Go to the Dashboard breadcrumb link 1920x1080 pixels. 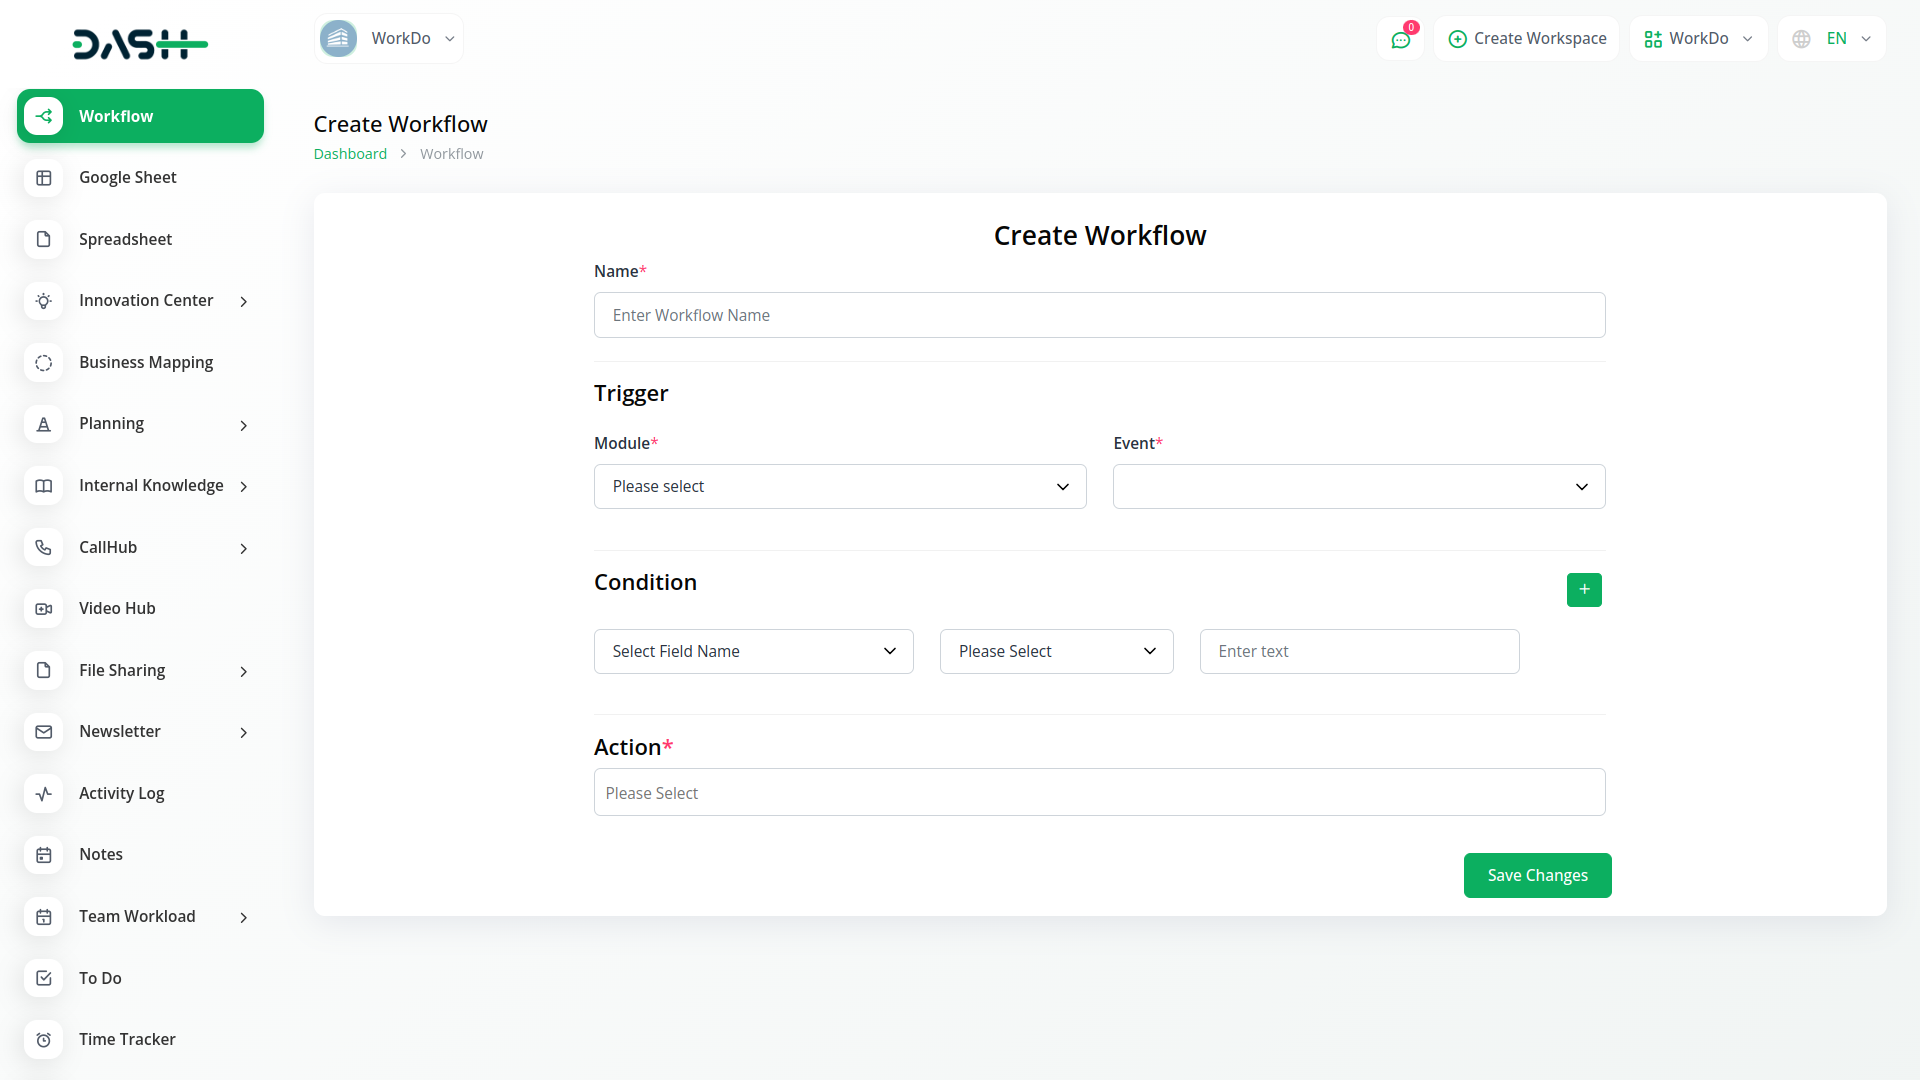point(350,154)
